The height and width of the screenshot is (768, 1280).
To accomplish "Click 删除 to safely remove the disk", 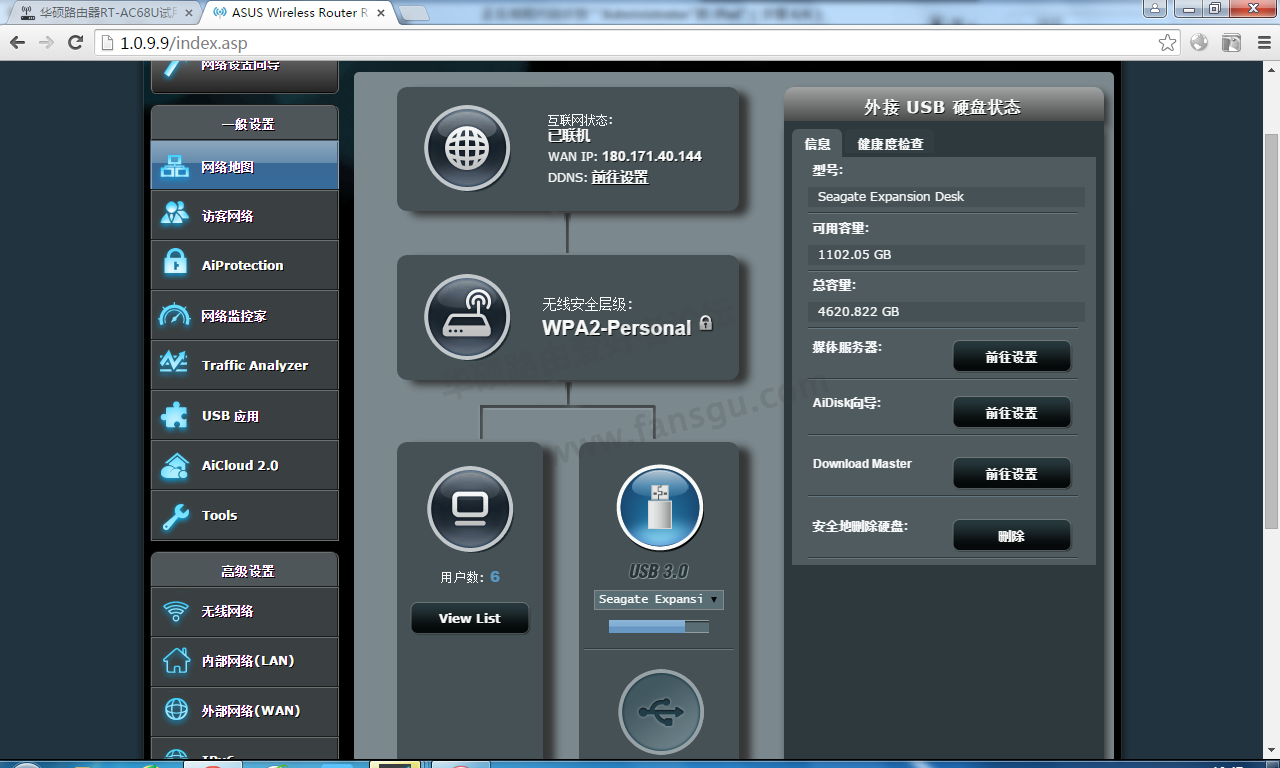I will pos(1012,536).
